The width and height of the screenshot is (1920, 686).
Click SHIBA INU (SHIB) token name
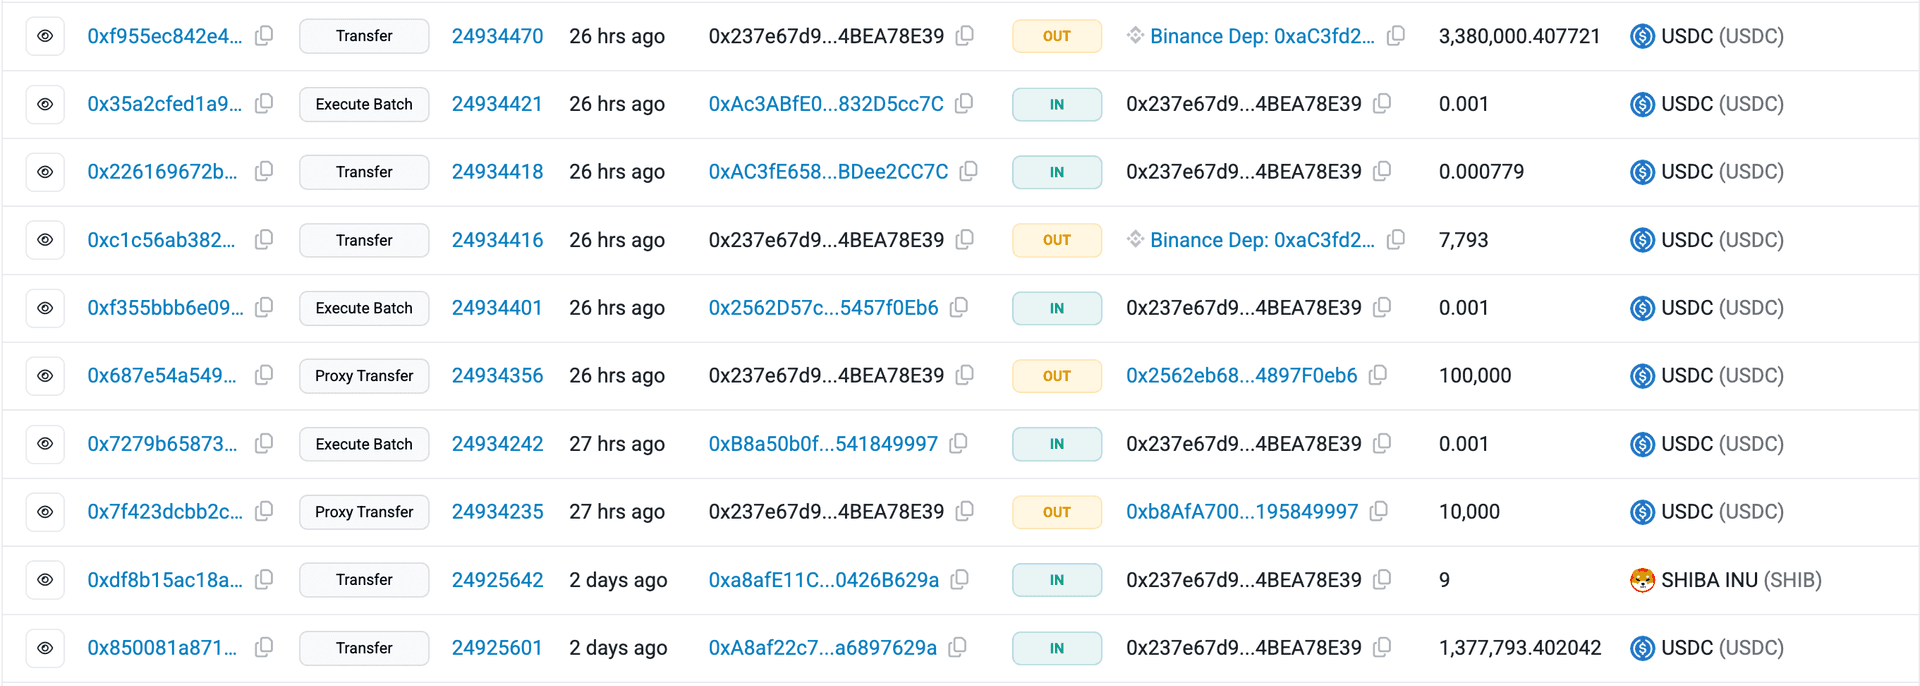[1741, 580]
